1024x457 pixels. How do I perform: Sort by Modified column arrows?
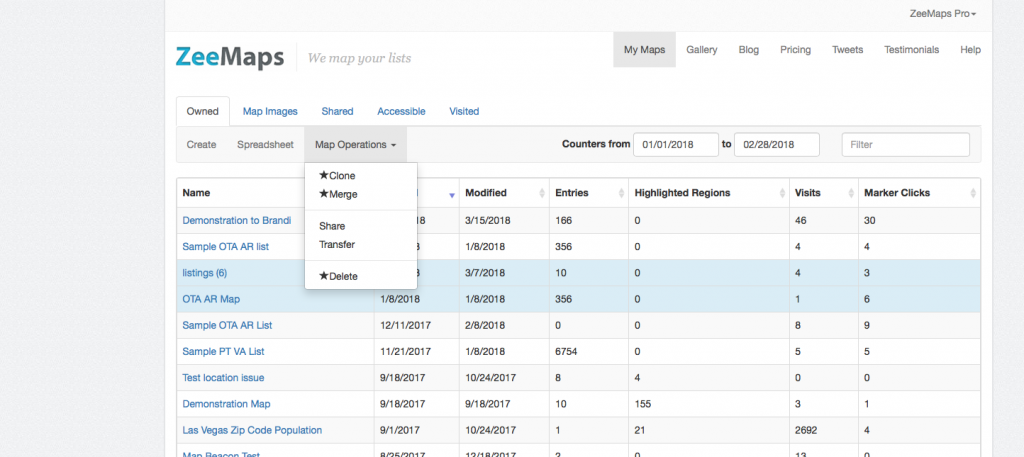tap(540, 194)
